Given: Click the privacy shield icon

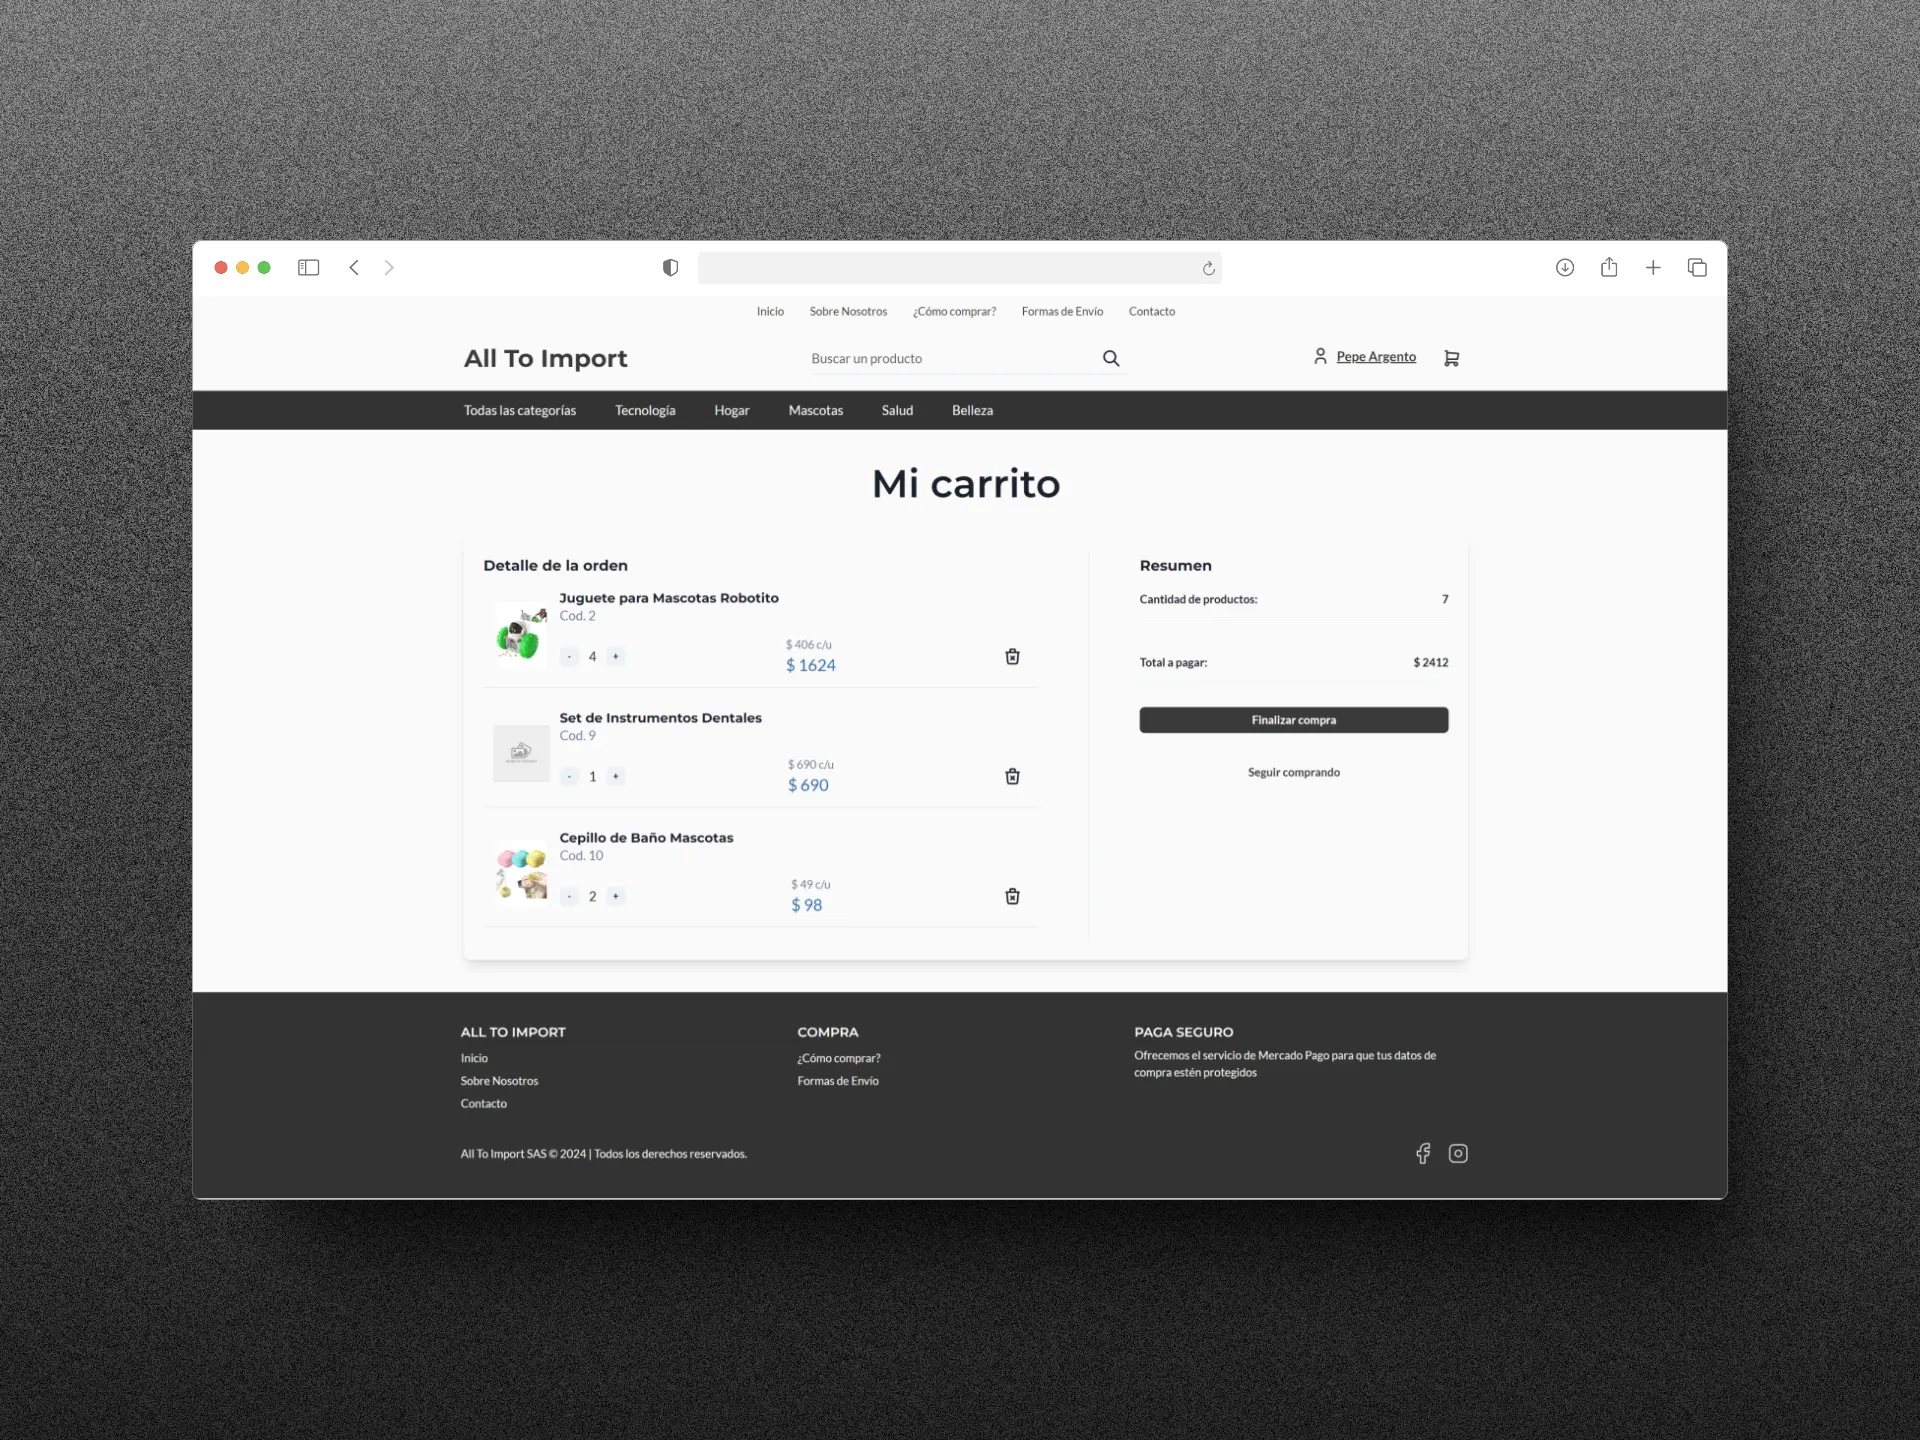Looking at the screenshot, I should pyautogui.click(x=670, y=268).
